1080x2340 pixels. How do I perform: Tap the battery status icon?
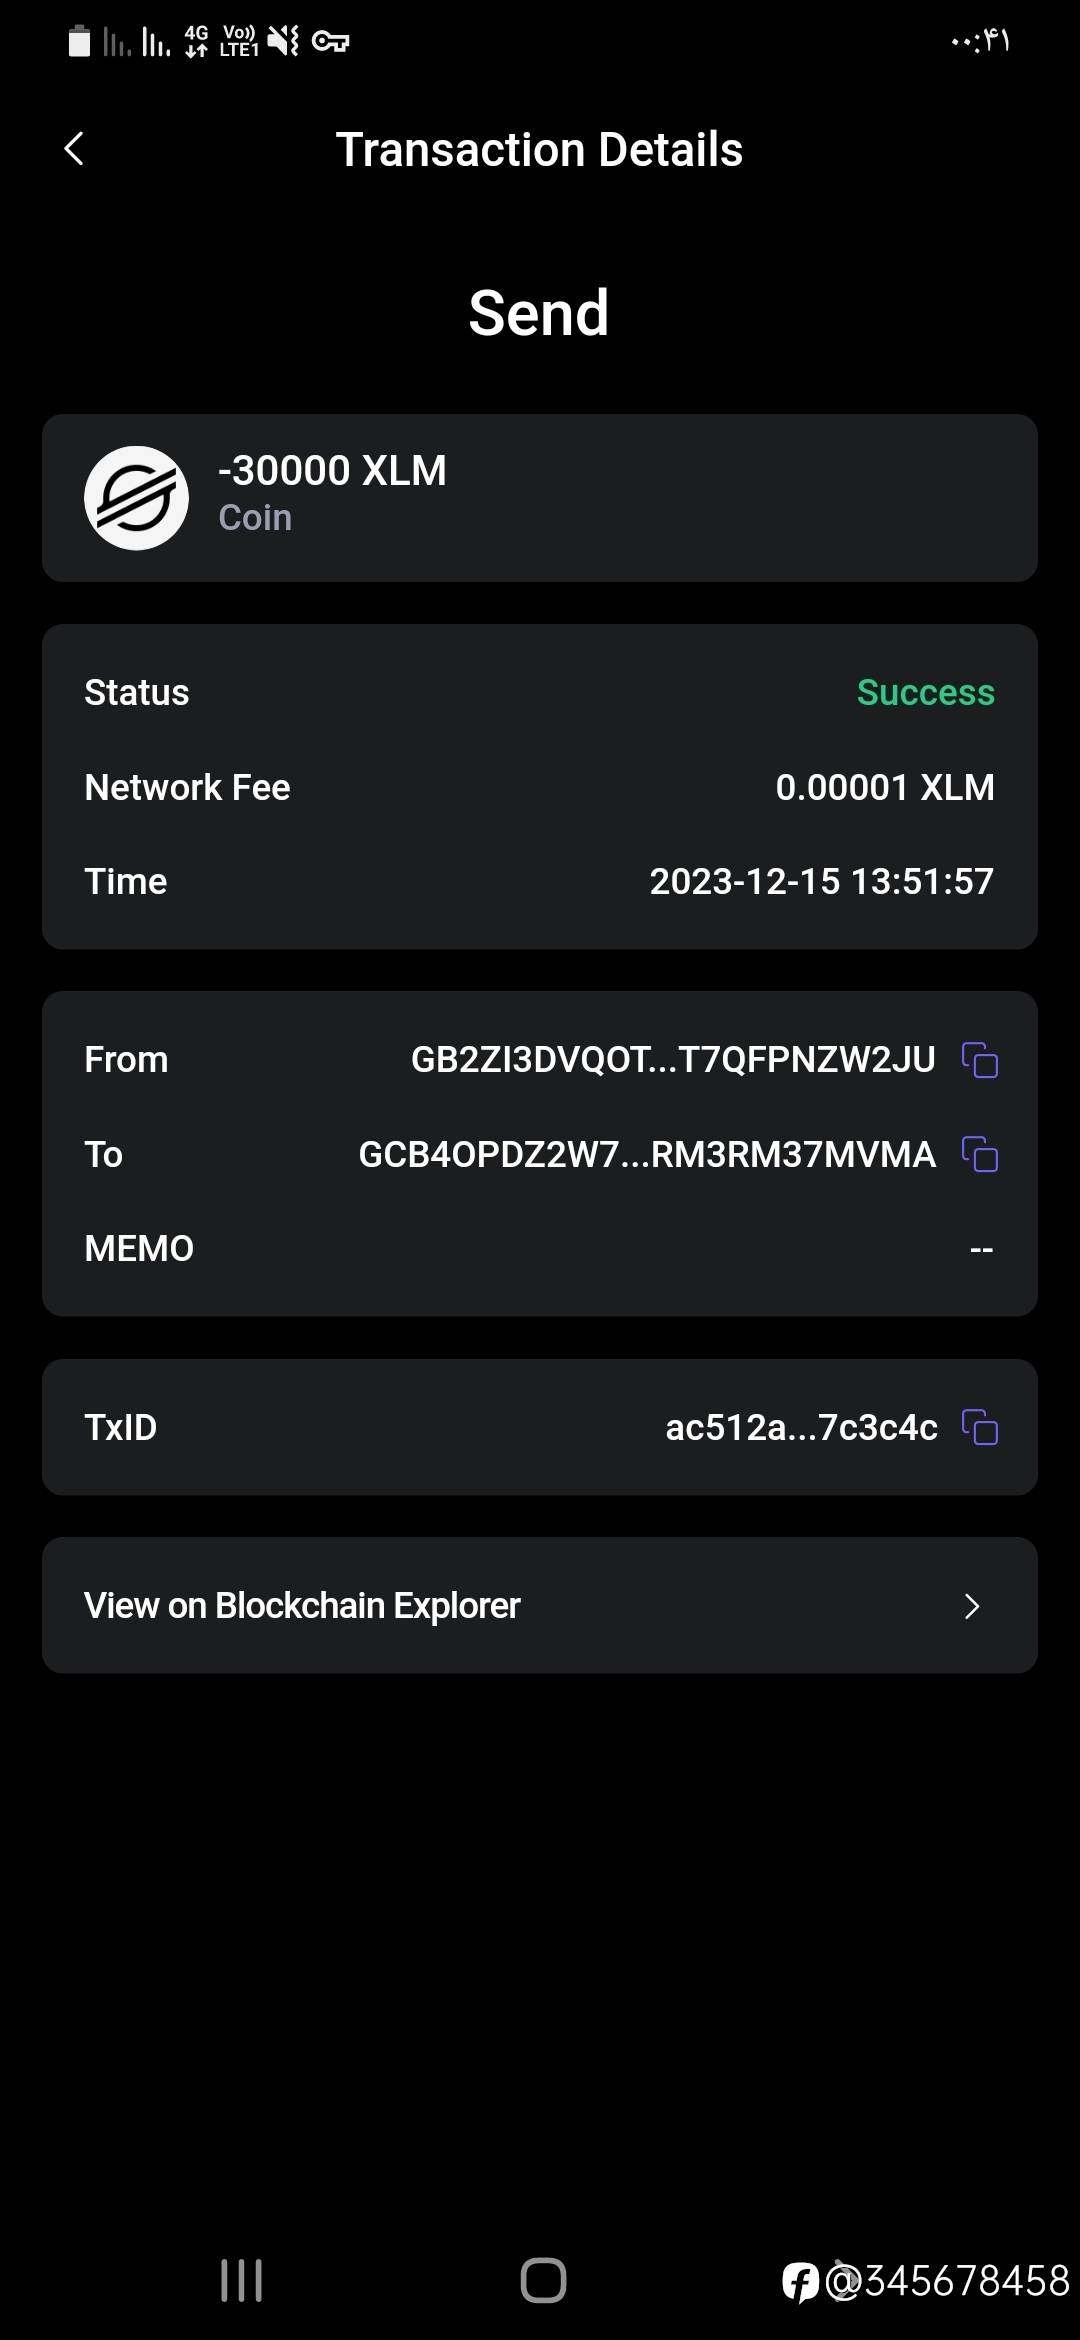pos(79,41)
